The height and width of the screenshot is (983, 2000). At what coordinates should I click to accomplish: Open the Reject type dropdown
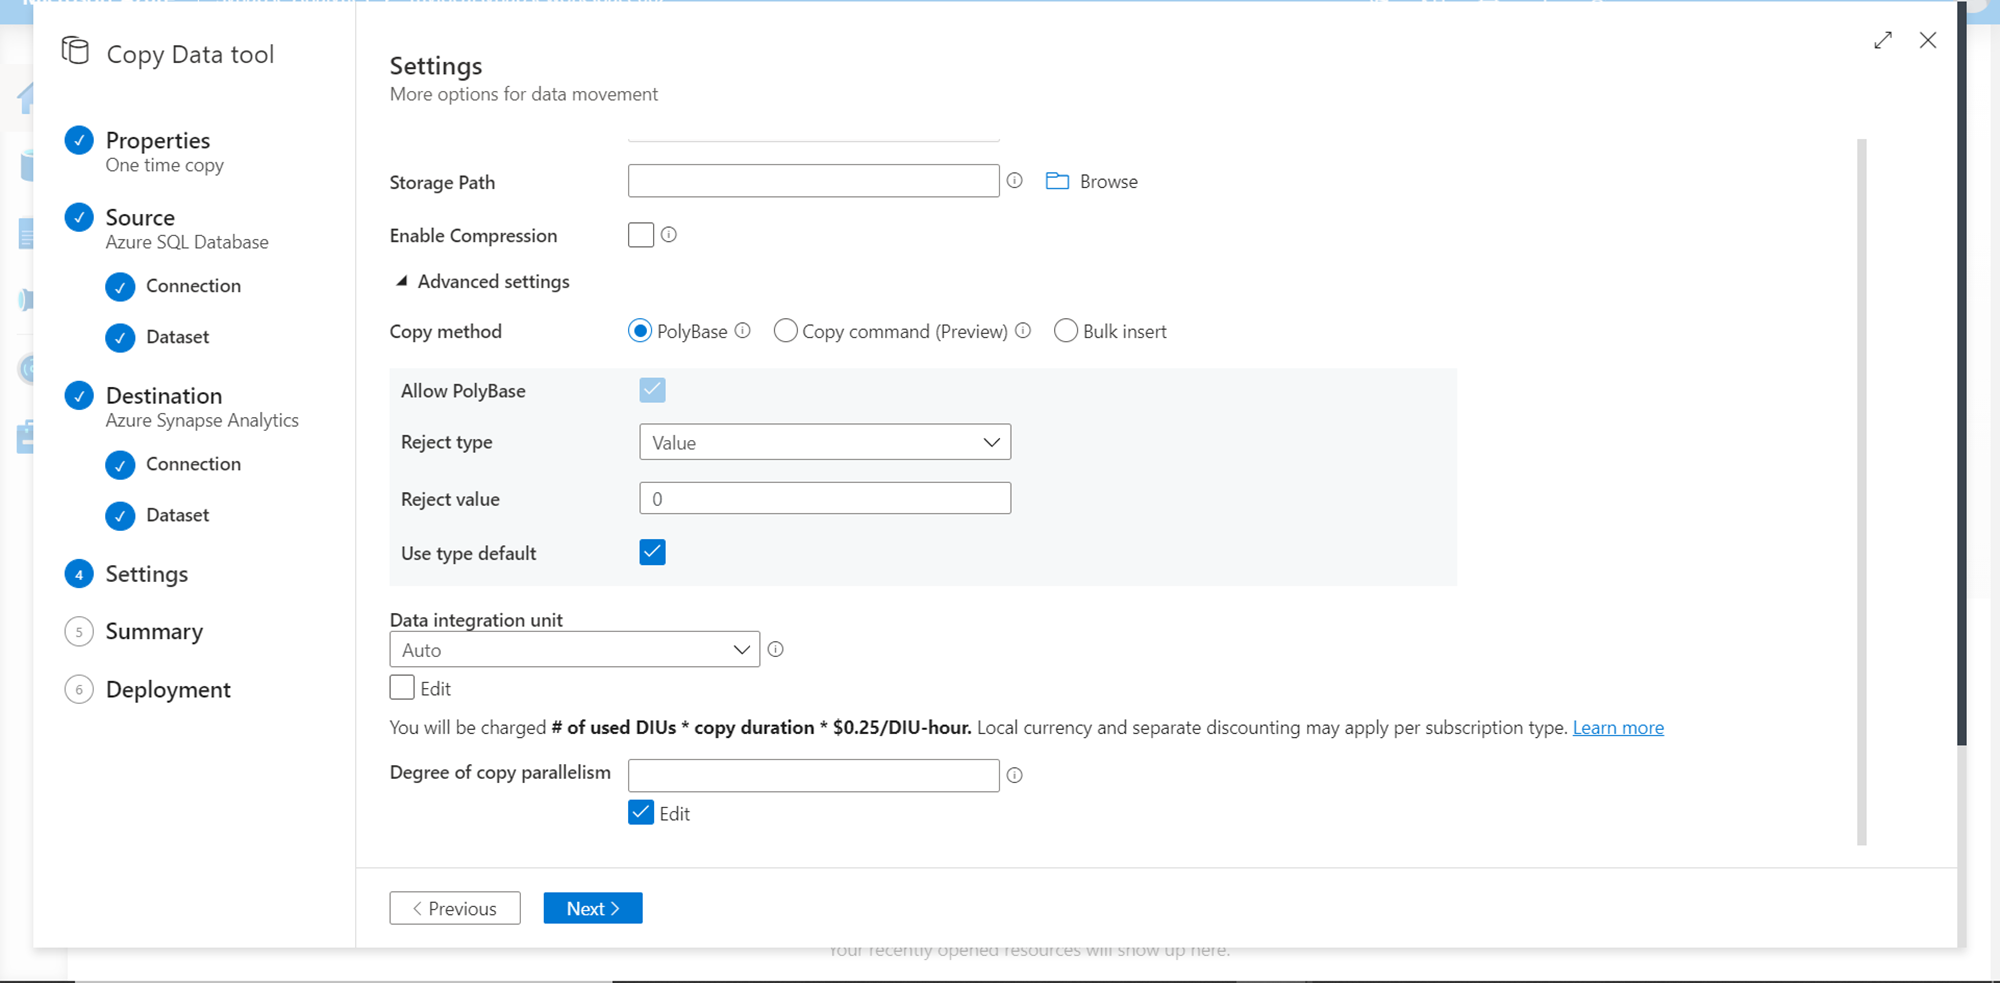click(x=825, y=442)
